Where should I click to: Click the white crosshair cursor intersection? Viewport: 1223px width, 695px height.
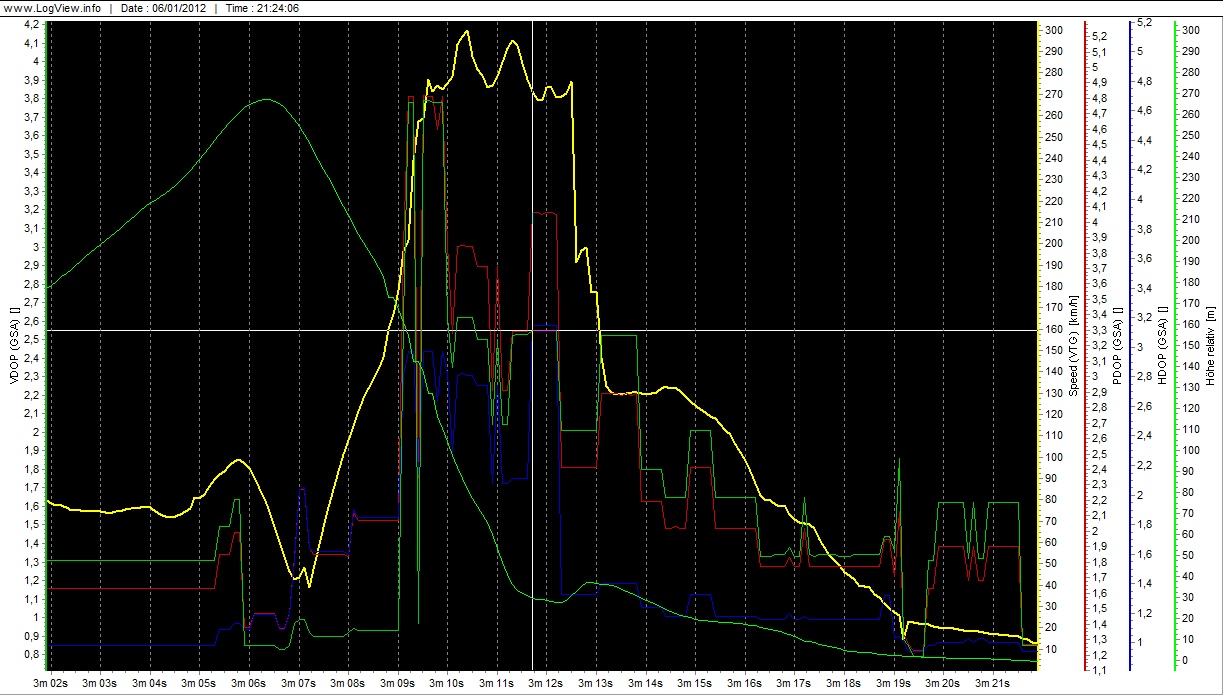pyautogui.click(x=532, y=330)
